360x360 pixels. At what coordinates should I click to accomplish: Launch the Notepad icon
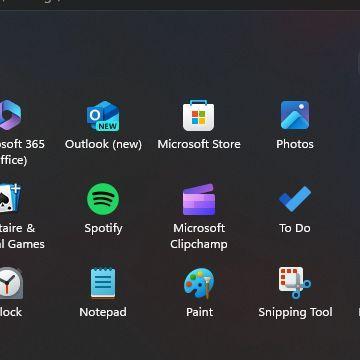tap(103, 283)
